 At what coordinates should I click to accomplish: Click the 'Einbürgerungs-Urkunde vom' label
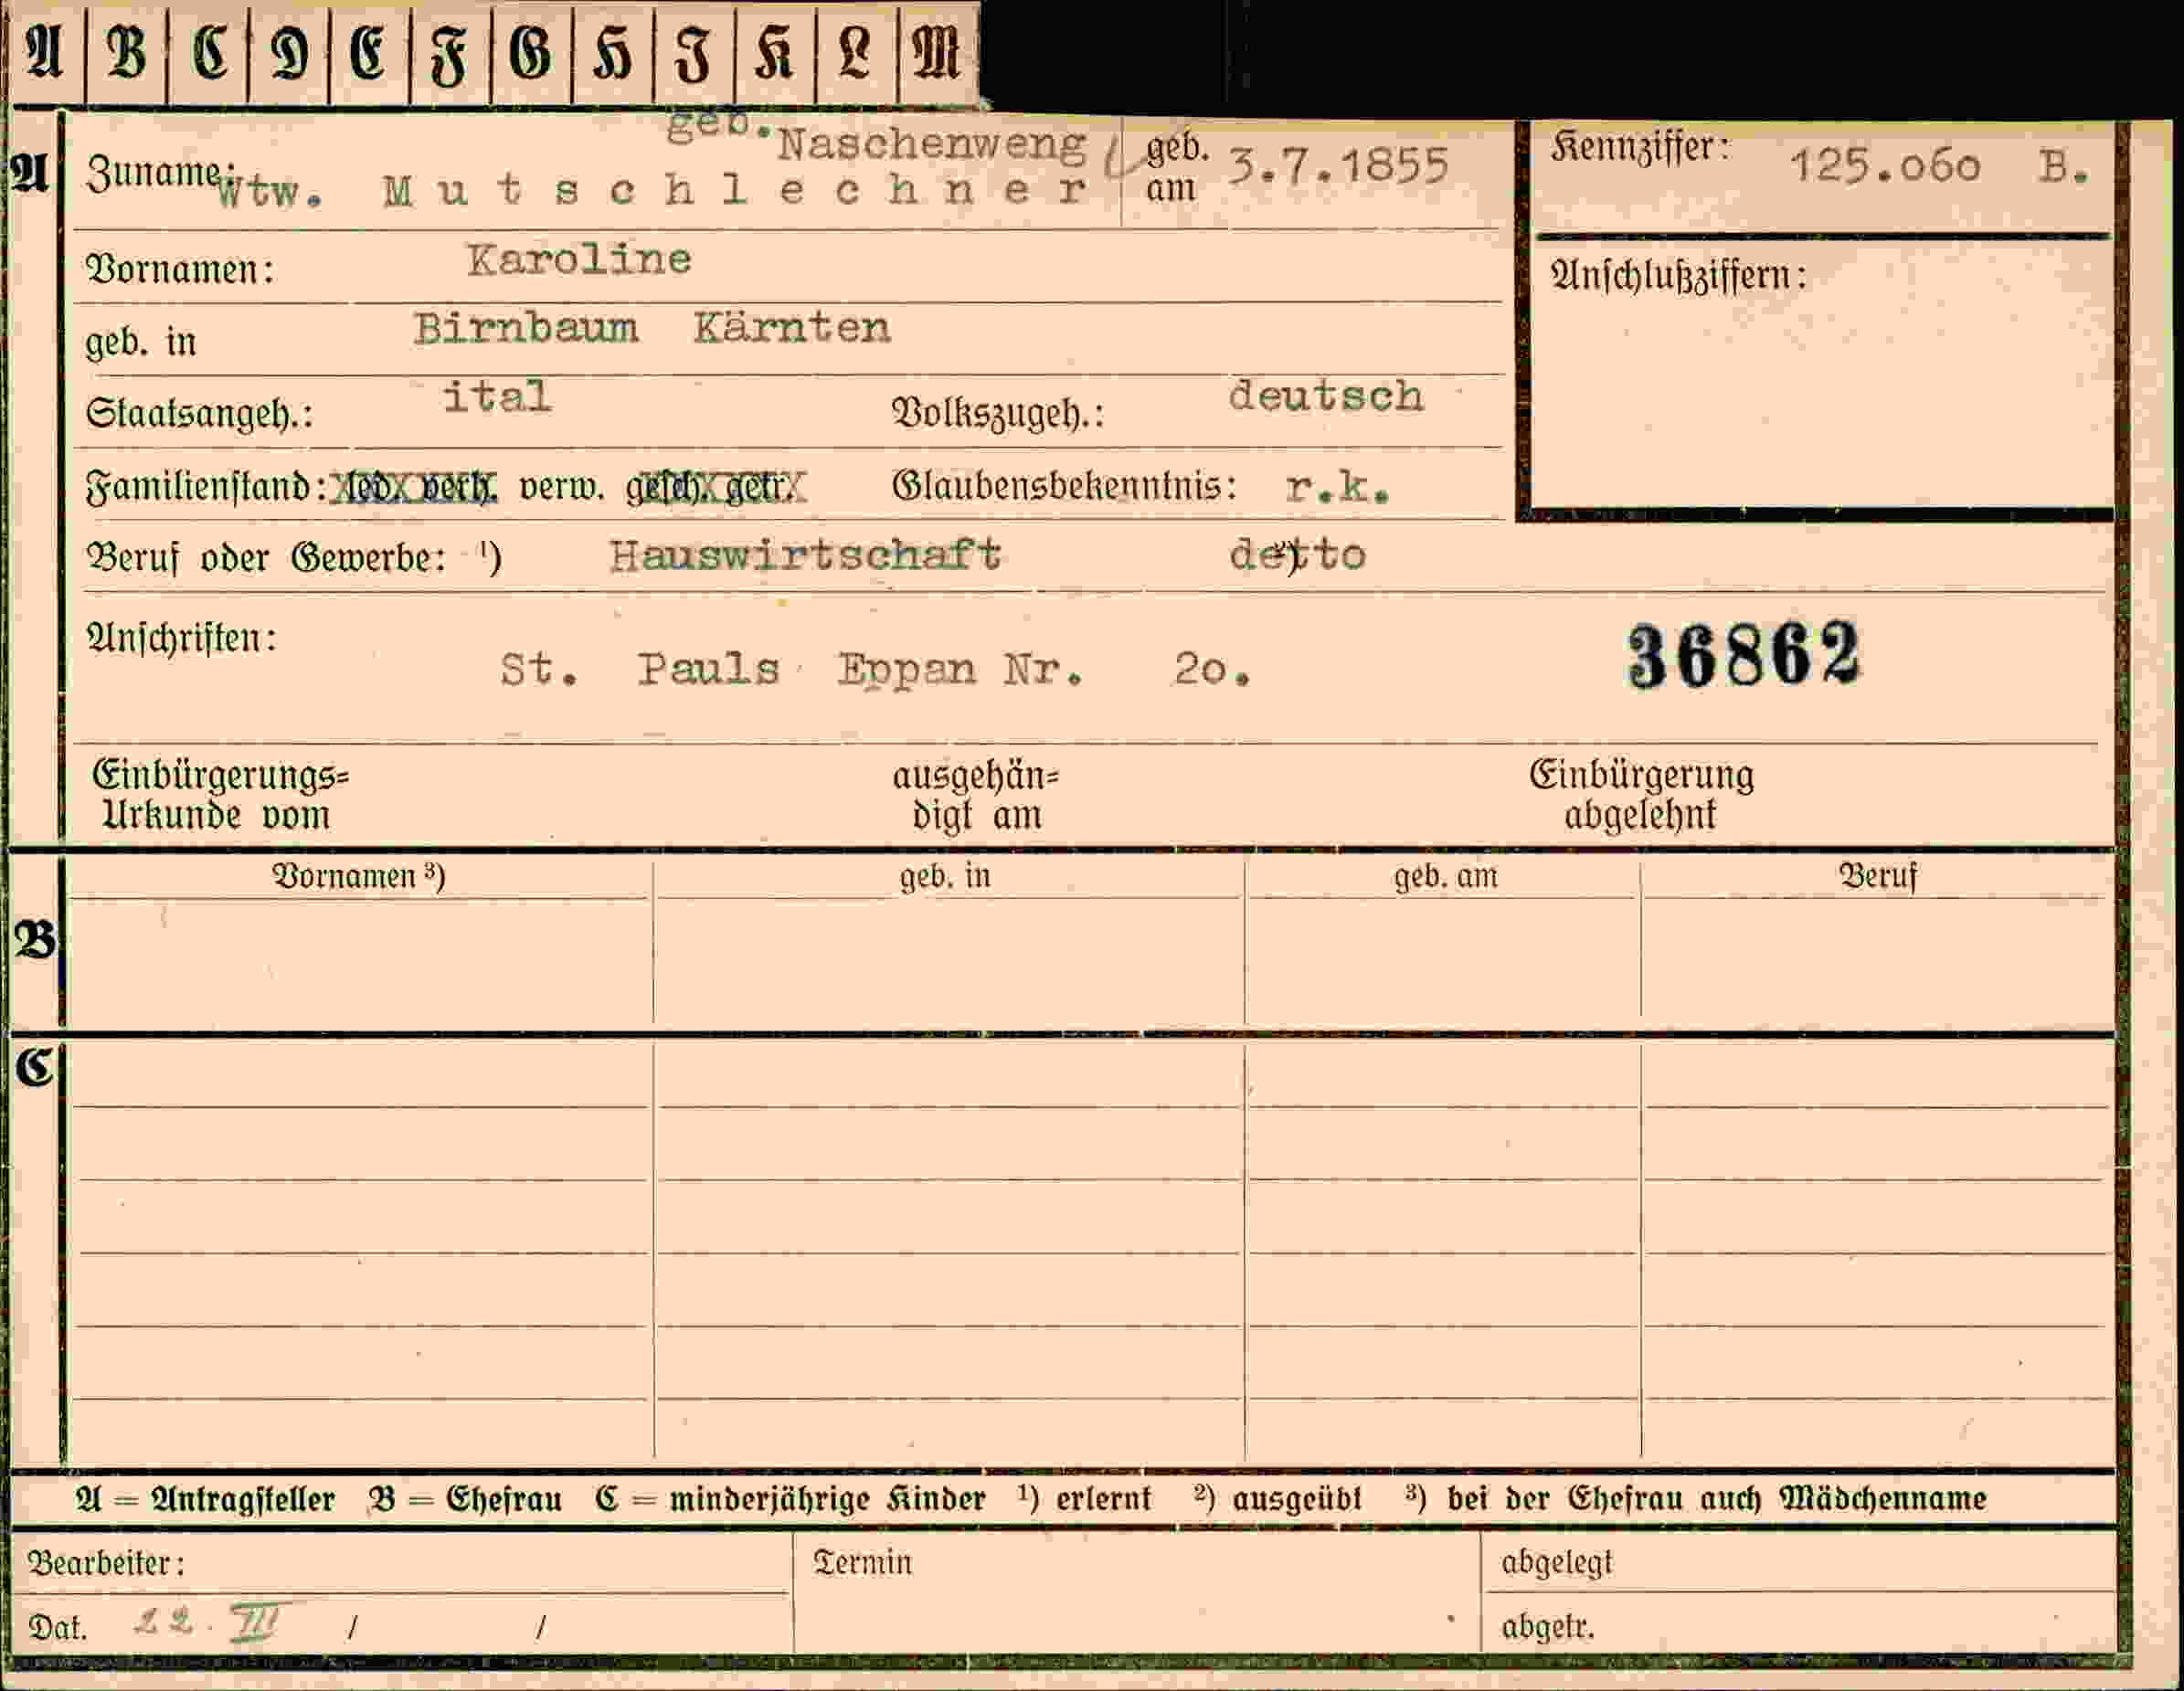(221, 795)
